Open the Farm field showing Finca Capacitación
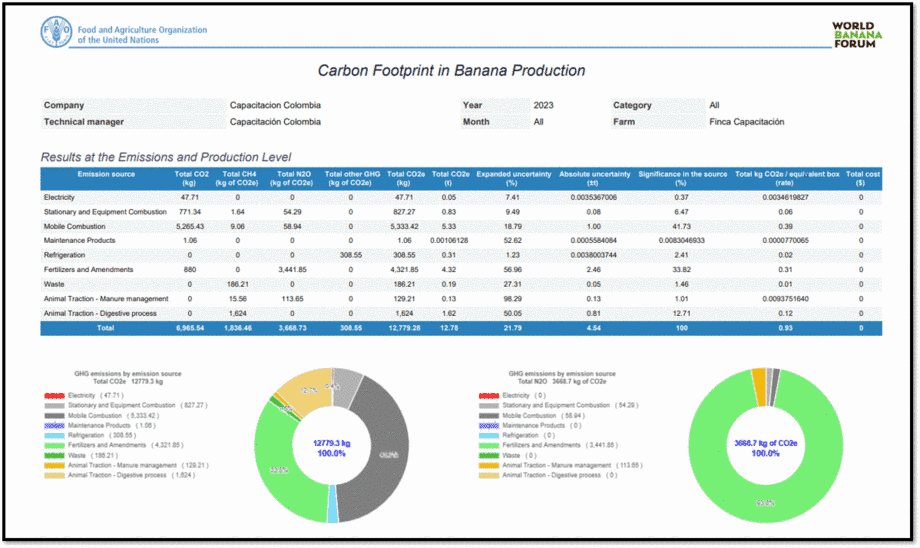 (x=746, y=122)
